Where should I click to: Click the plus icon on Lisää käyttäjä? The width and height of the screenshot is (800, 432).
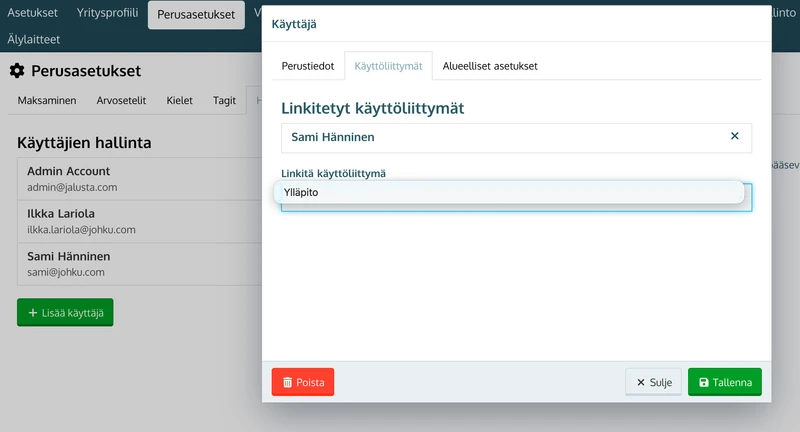click(x=33, y=312)
